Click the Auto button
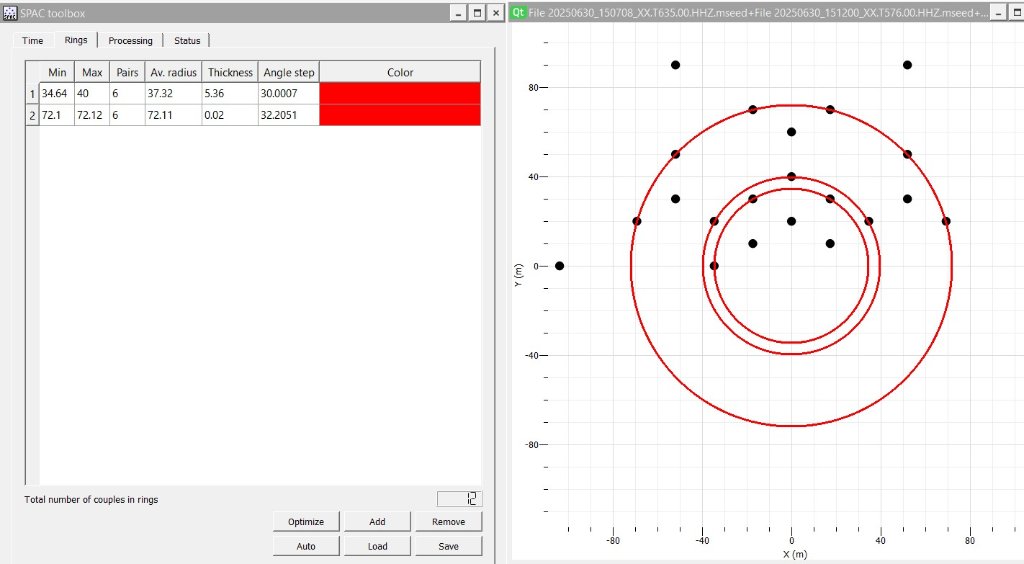1024x564 pixels. click(306, 546)
